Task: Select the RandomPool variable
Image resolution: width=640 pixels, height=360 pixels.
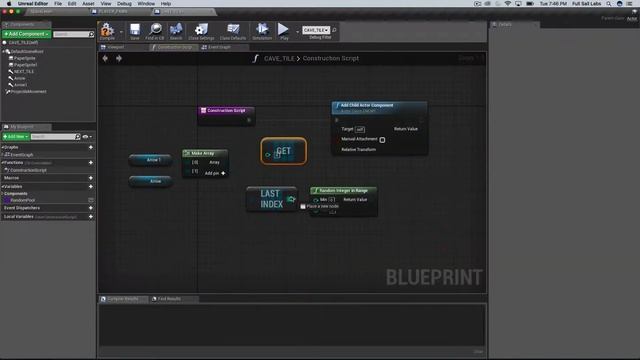Action: [x=22, y=200]
